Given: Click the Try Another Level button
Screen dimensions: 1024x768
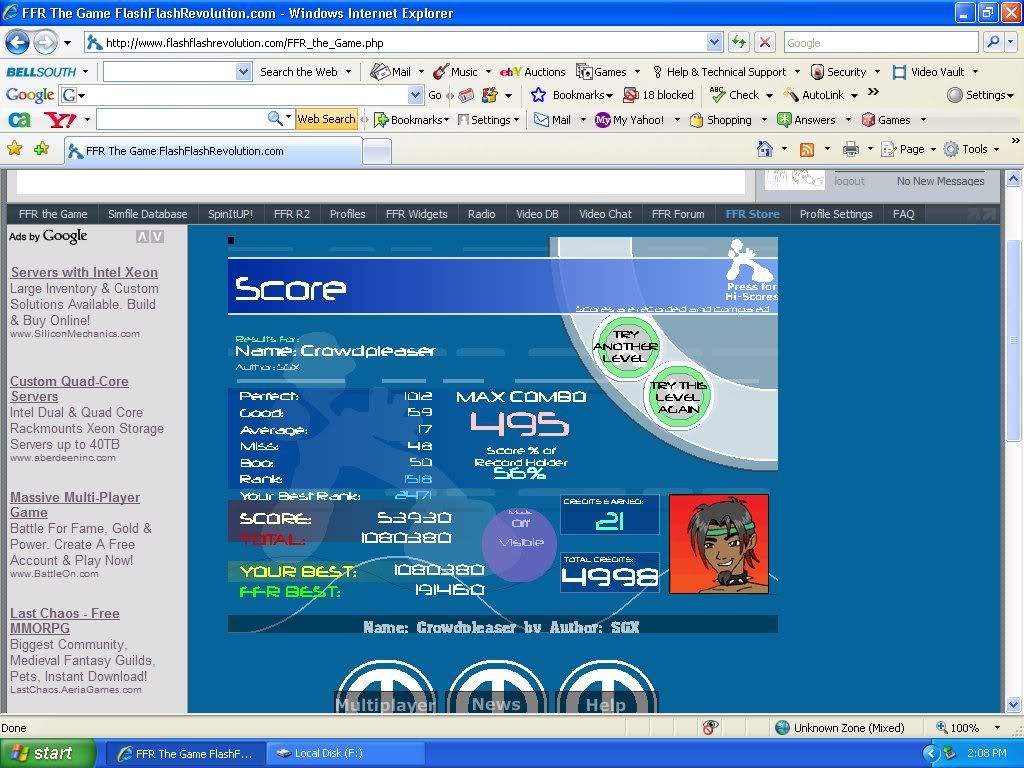Looking at the screenshot, I should click(x=626, y=347).
